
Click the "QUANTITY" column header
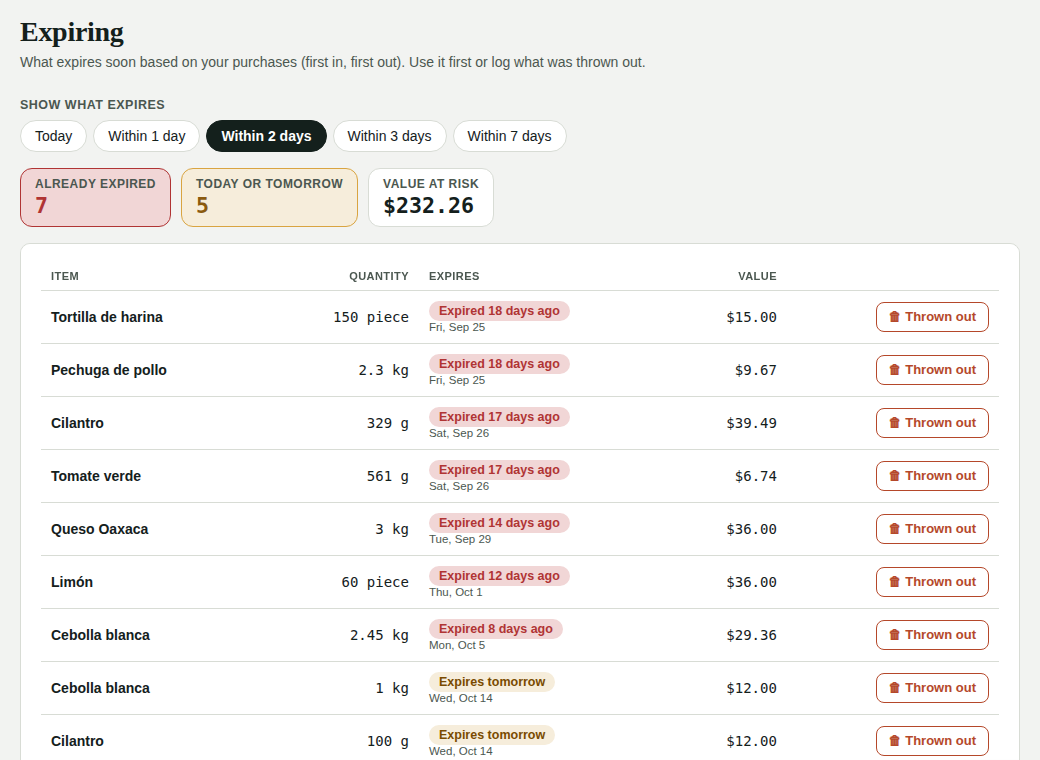[379, 276]
